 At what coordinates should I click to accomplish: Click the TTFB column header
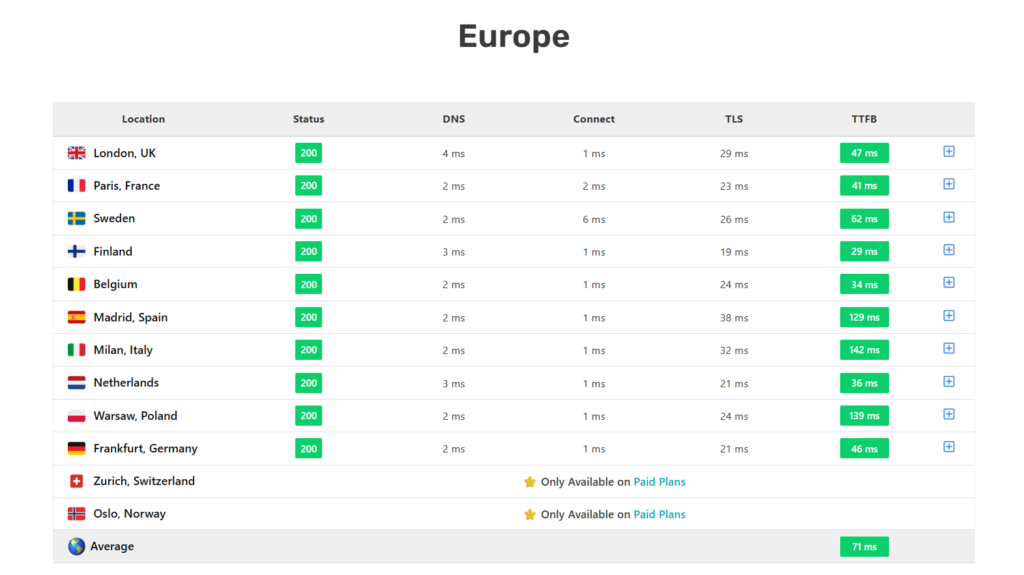pyautogui.click(x=864, y=119)
